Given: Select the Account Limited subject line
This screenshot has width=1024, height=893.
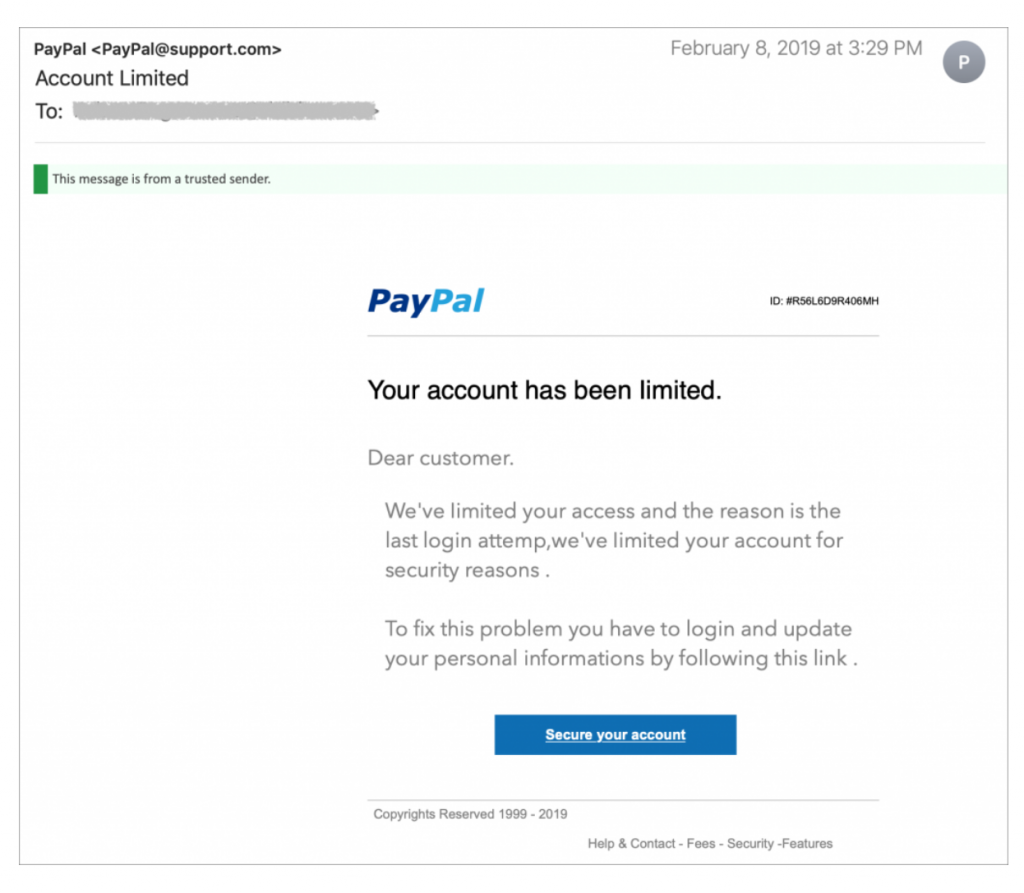Looking at the screenshot, I should (111, 78).
